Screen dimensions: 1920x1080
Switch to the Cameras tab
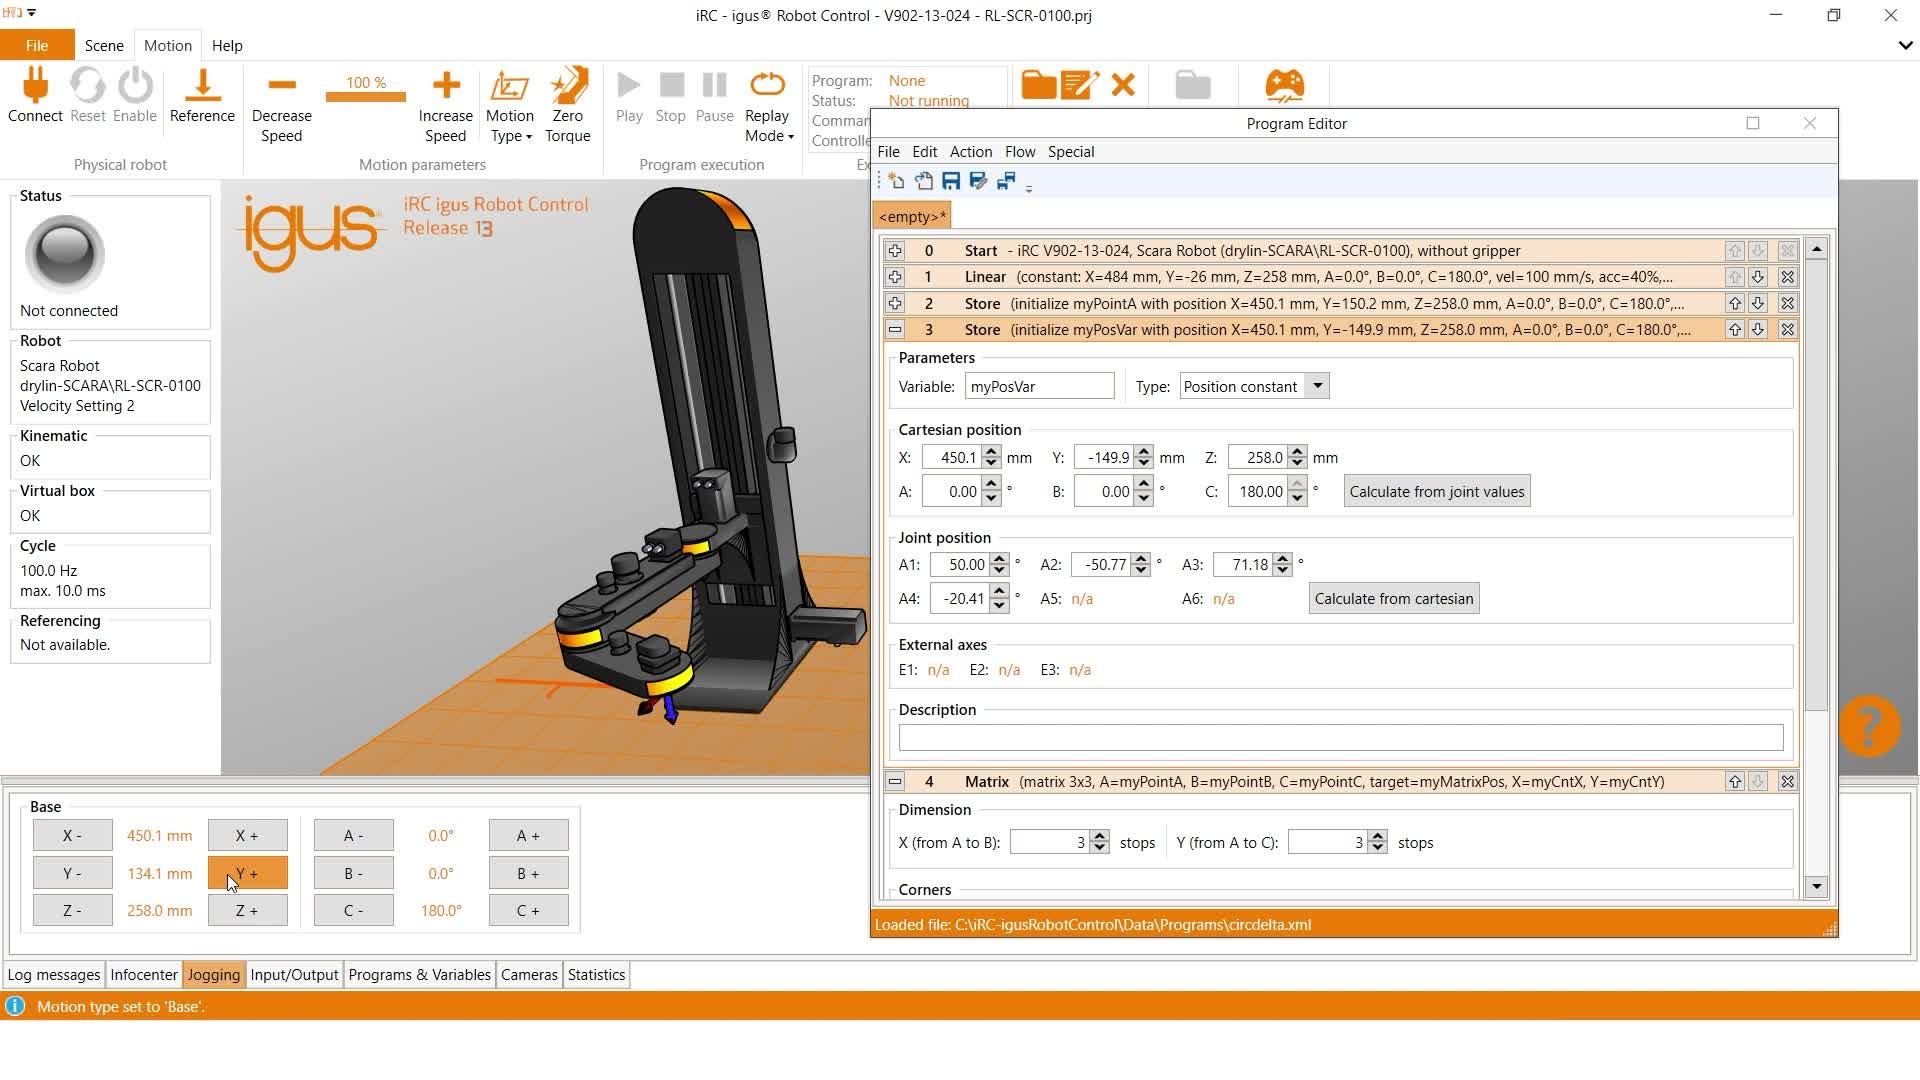click(x=529, y=974)
